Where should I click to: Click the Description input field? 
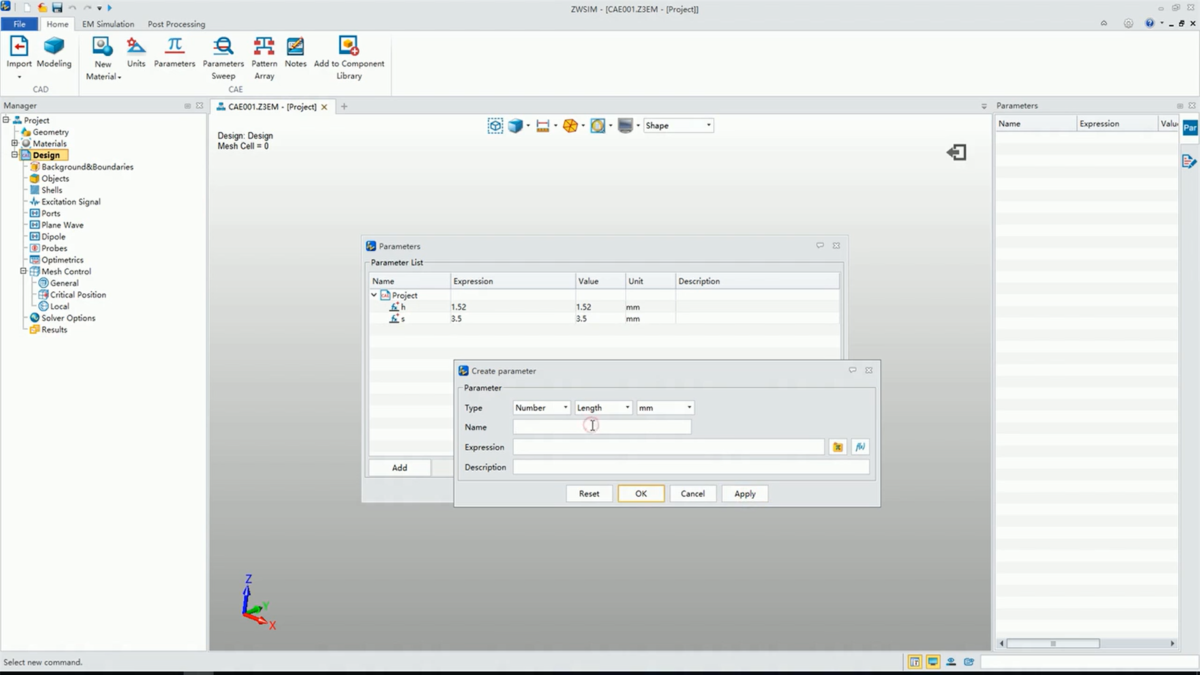pyautogui.click(x=691, y=467)
